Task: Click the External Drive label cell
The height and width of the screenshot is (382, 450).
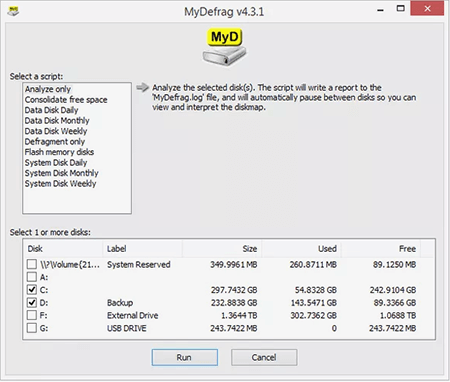Action: tap(133, 315)
